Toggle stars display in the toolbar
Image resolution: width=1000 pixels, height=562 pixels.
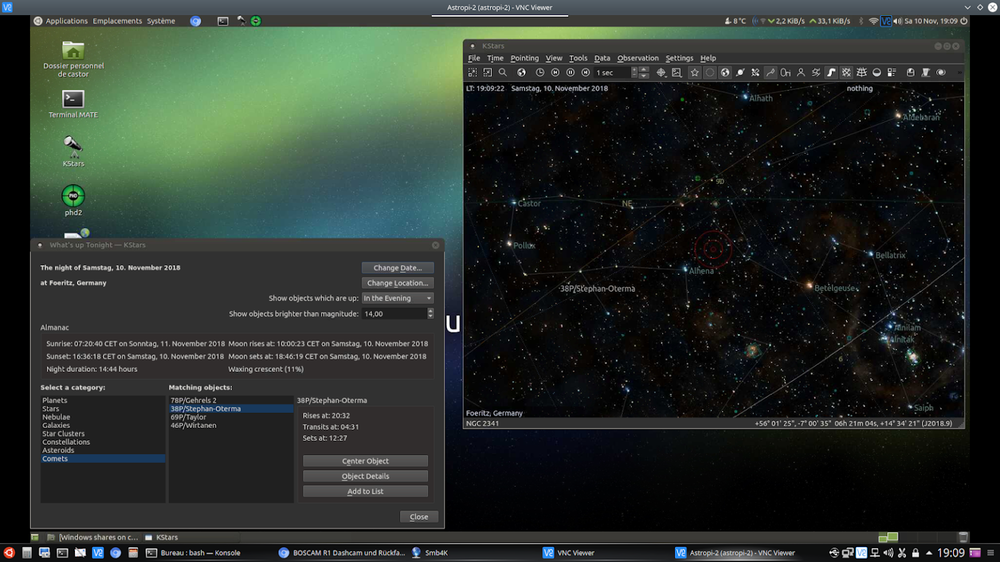694,73
